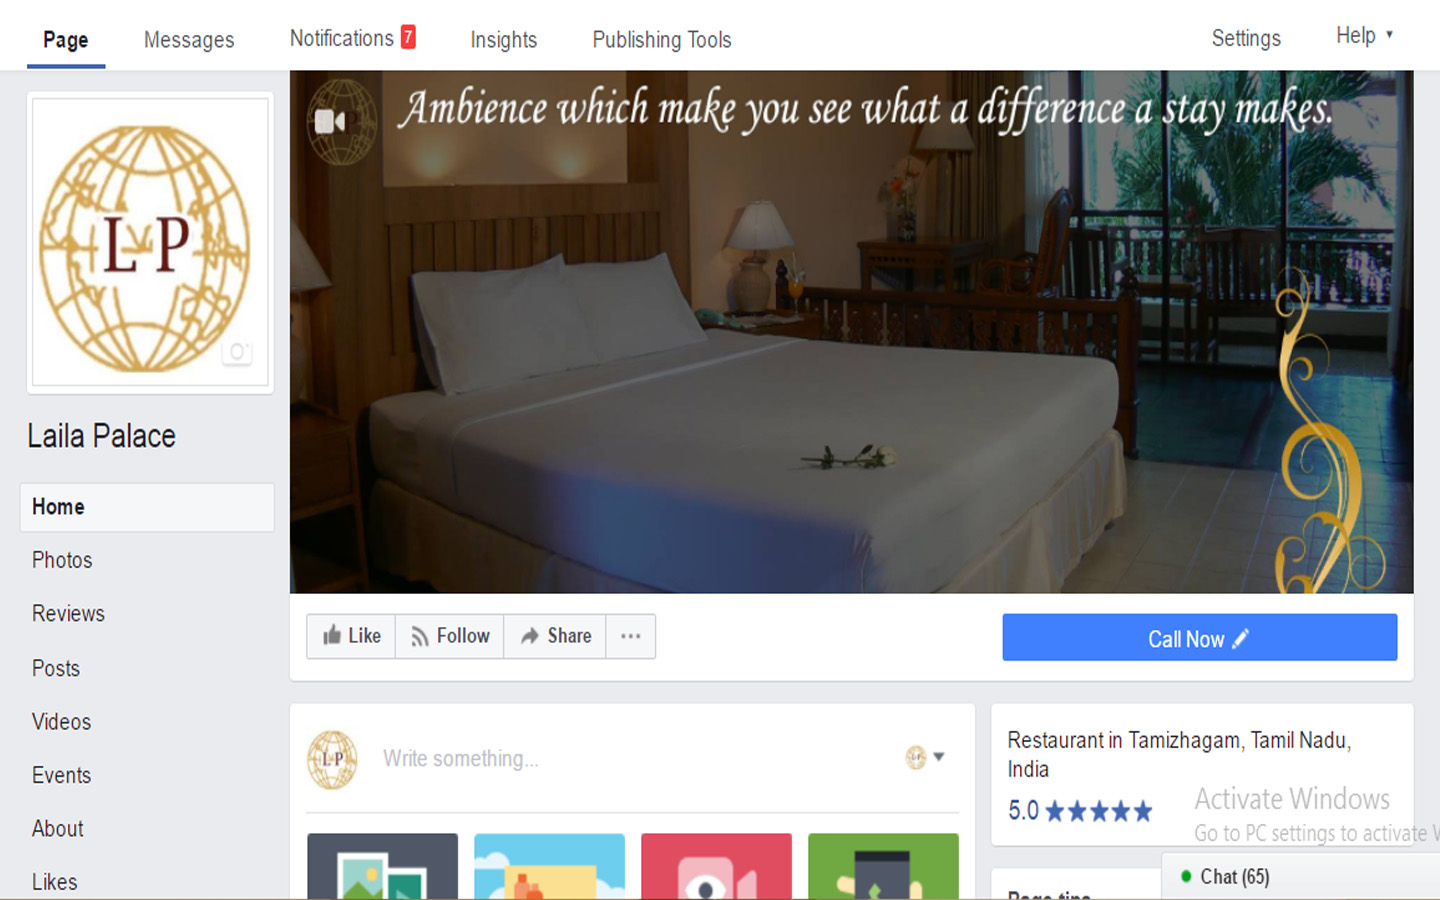Open the Publishing Tools tab
Image resolution: width=1440 pixels, height=900 pixels.
[661, 40]
